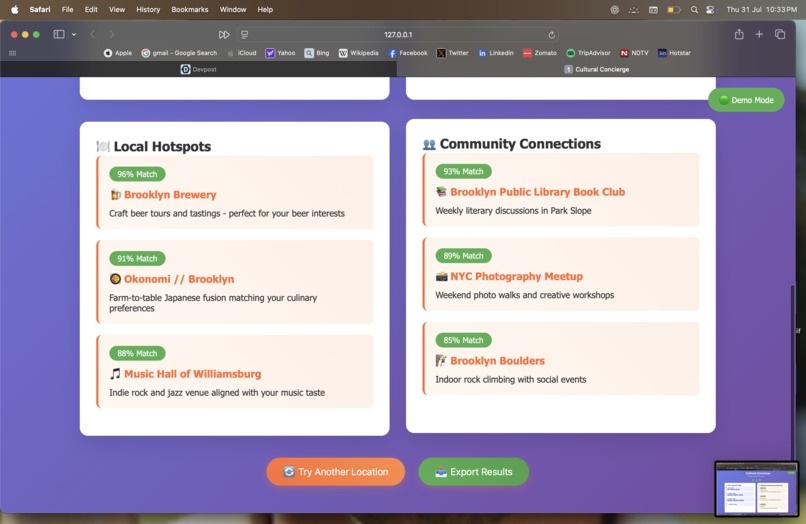This screenshot has height=524, width=806.
Task: Open Brooklyn Public Library Book Club title
Action: pyautogui.click(x=538, y=192)
